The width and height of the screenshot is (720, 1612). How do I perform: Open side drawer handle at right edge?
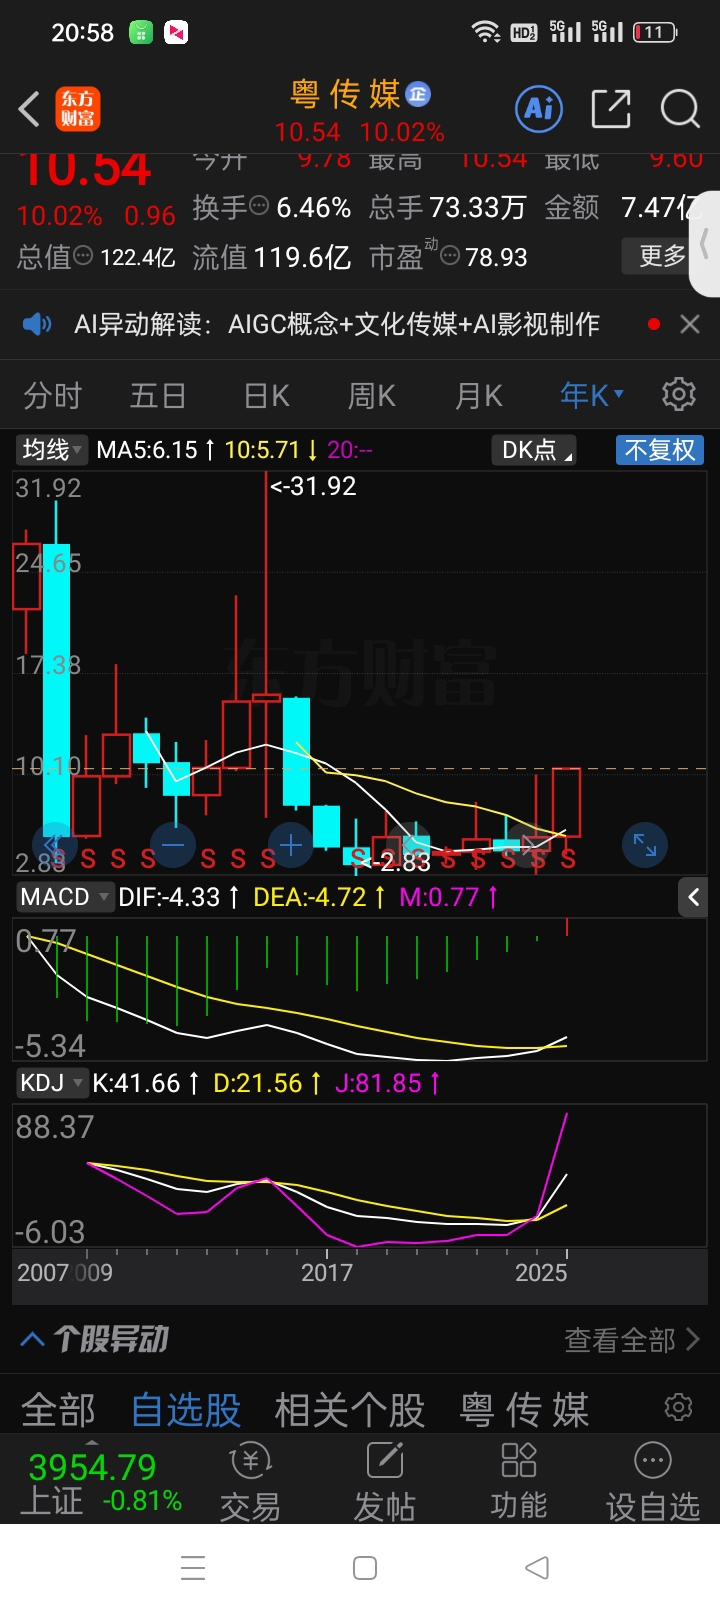[x=705, y=243]
